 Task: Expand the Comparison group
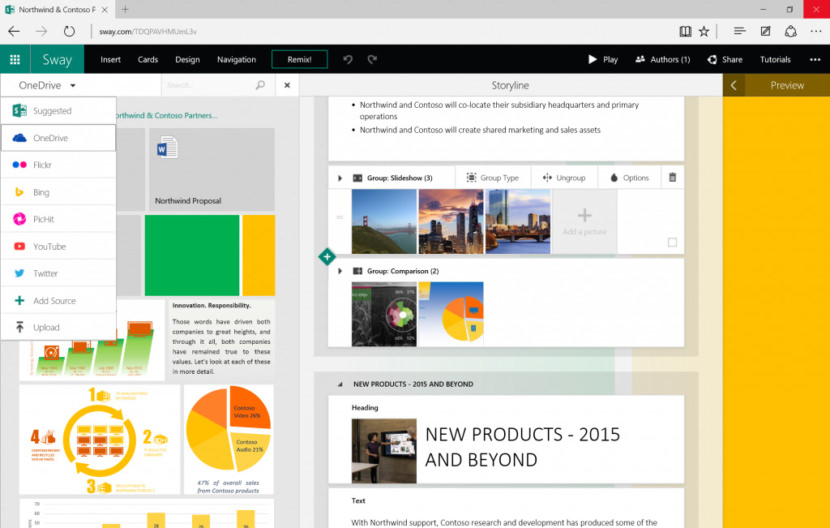point(340,271)
